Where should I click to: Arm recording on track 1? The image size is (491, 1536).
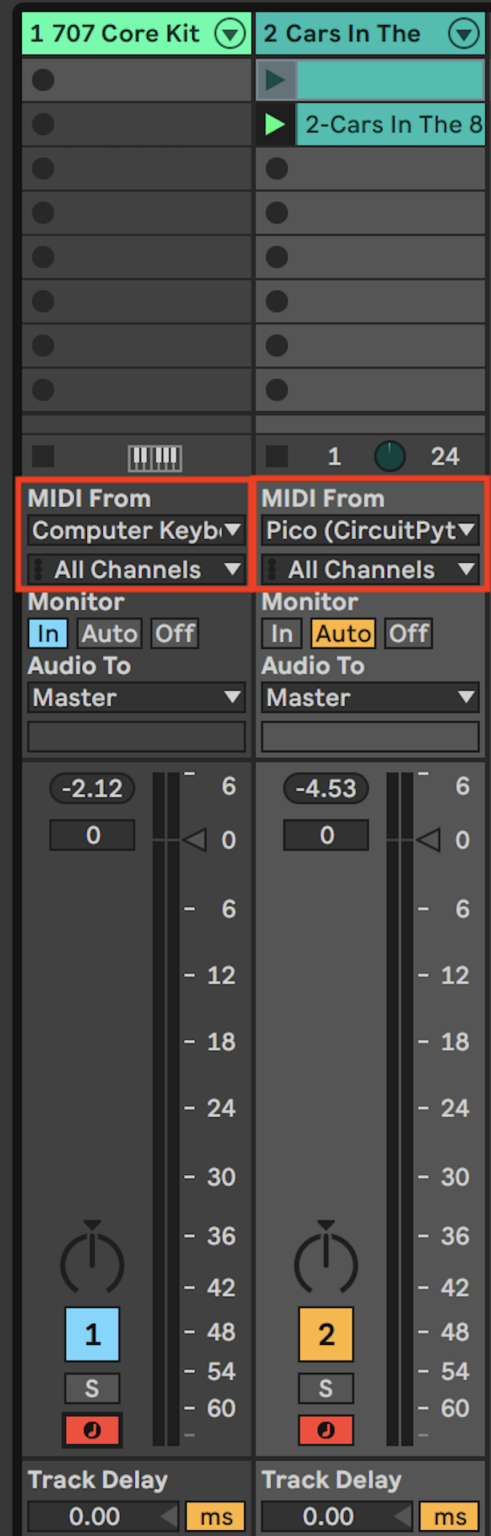(x=93, y=1430)
